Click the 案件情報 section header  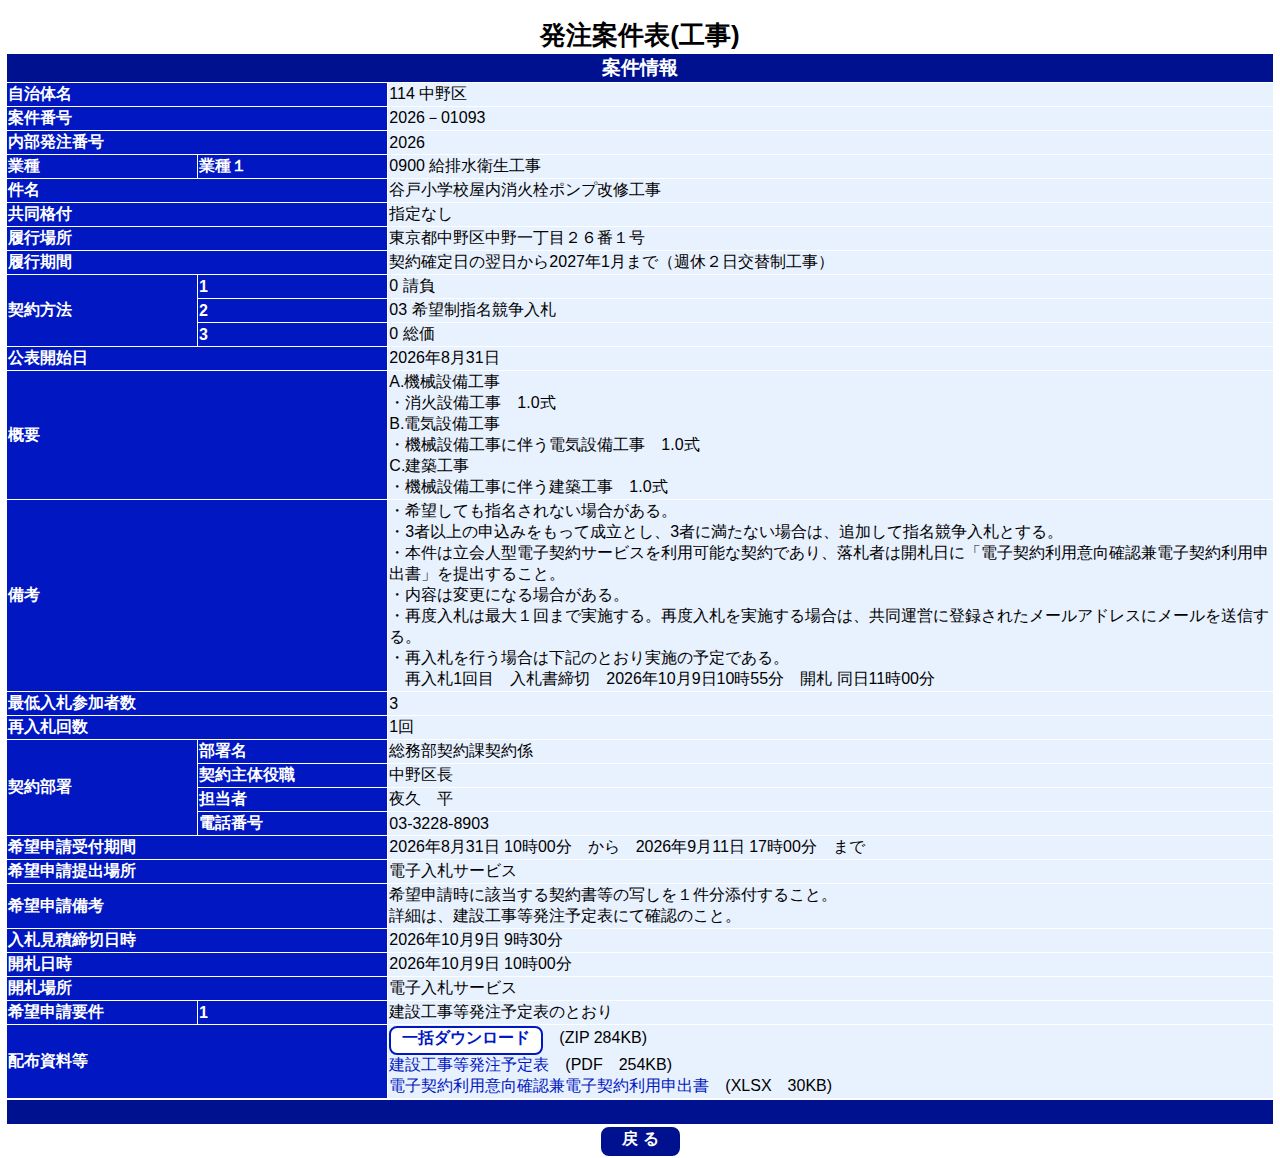(640, 68)
